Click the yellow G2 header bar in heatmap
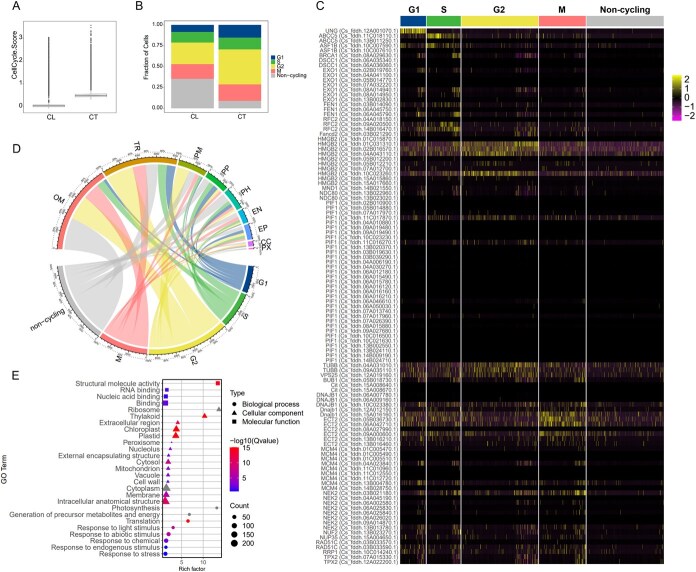This screenshot has height=572, width=696. click(500, 21)
